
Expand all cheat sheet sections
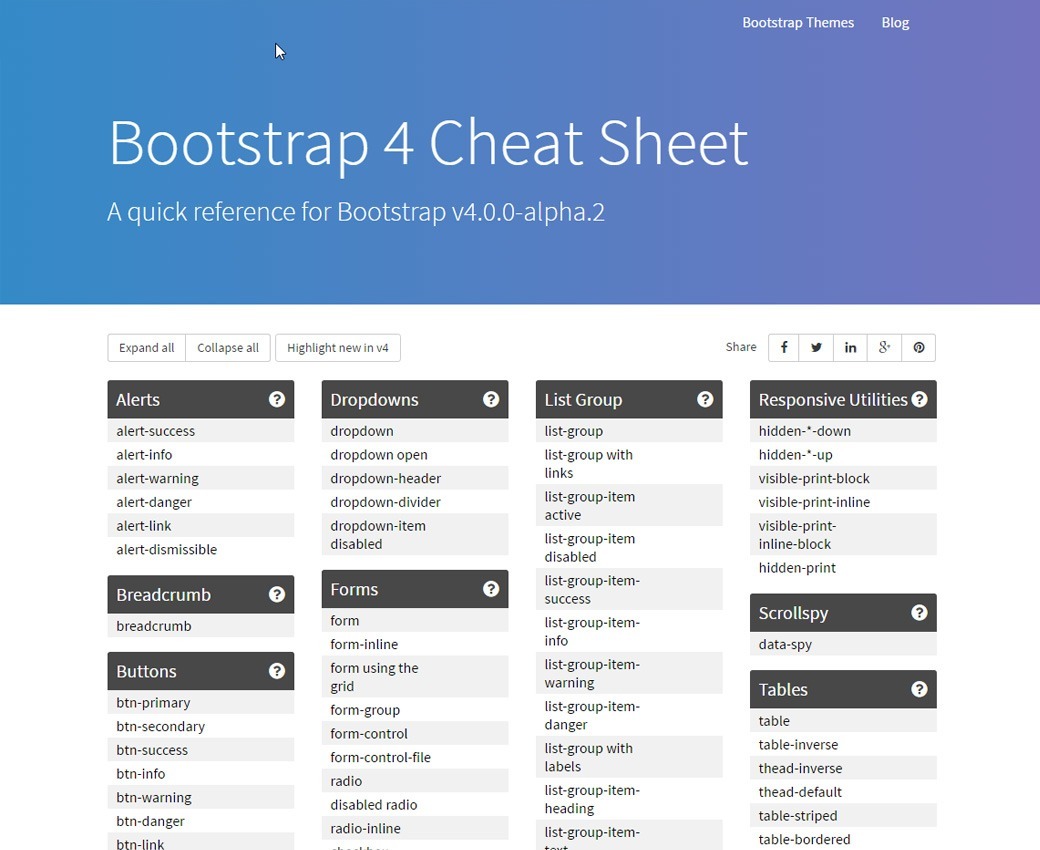click(146, 348)
